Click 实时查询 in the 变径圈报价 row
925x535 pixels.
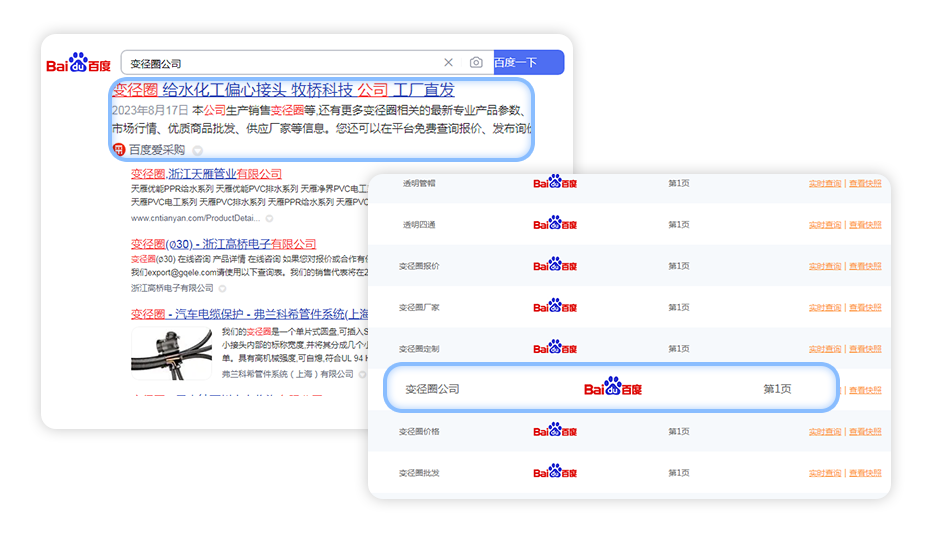[x=825, y=266]
